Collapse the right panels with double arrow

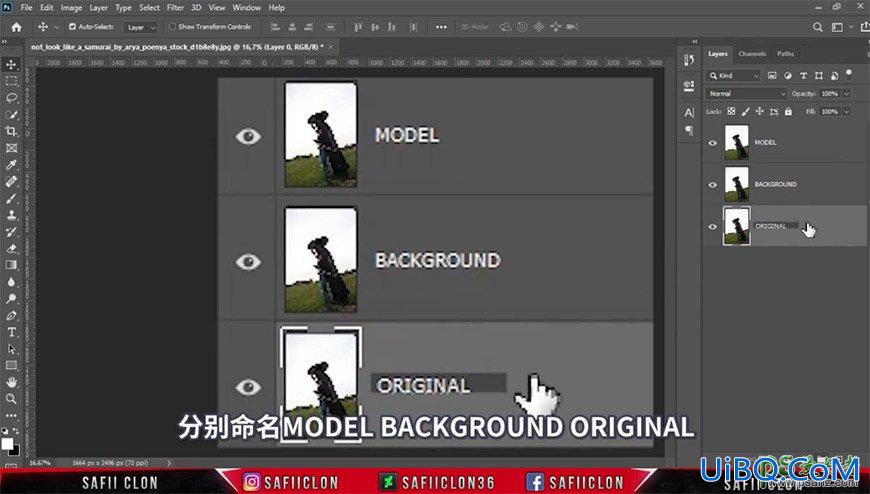695,42
